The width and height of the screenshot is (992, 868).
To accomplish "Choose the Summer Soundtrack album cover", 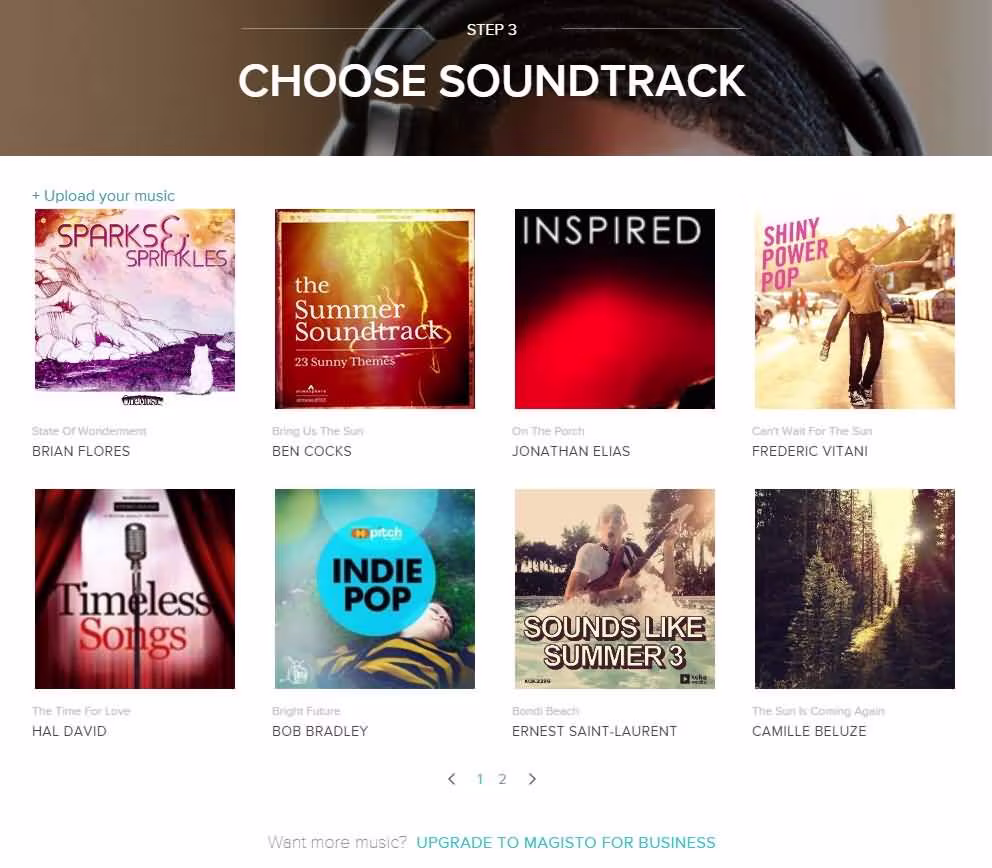I will 375,309.
